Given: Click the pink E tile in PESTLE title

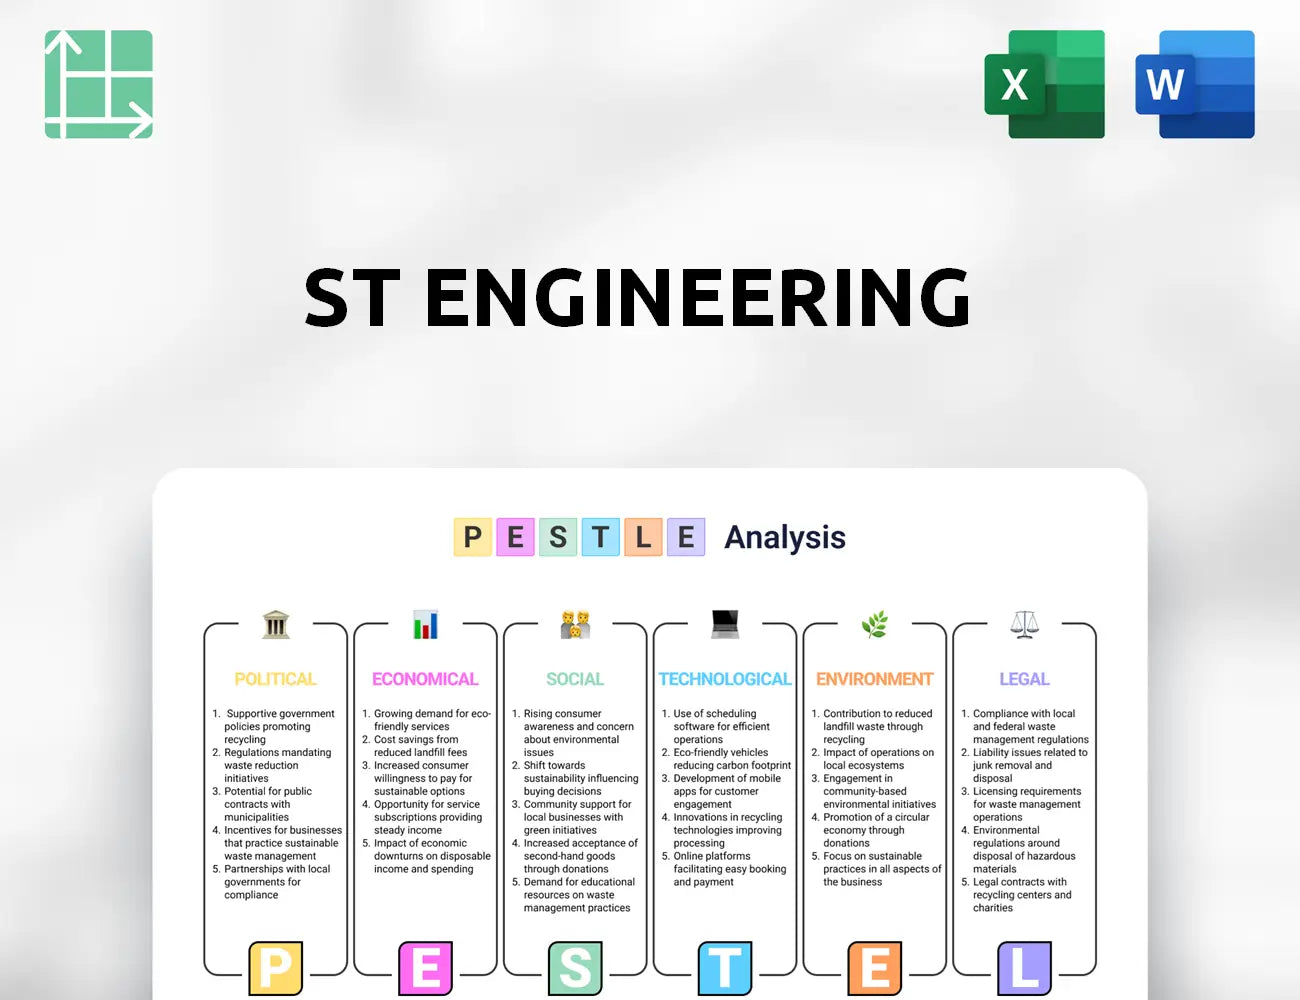Looking at the screenshot, I should [x=515, y=537].
